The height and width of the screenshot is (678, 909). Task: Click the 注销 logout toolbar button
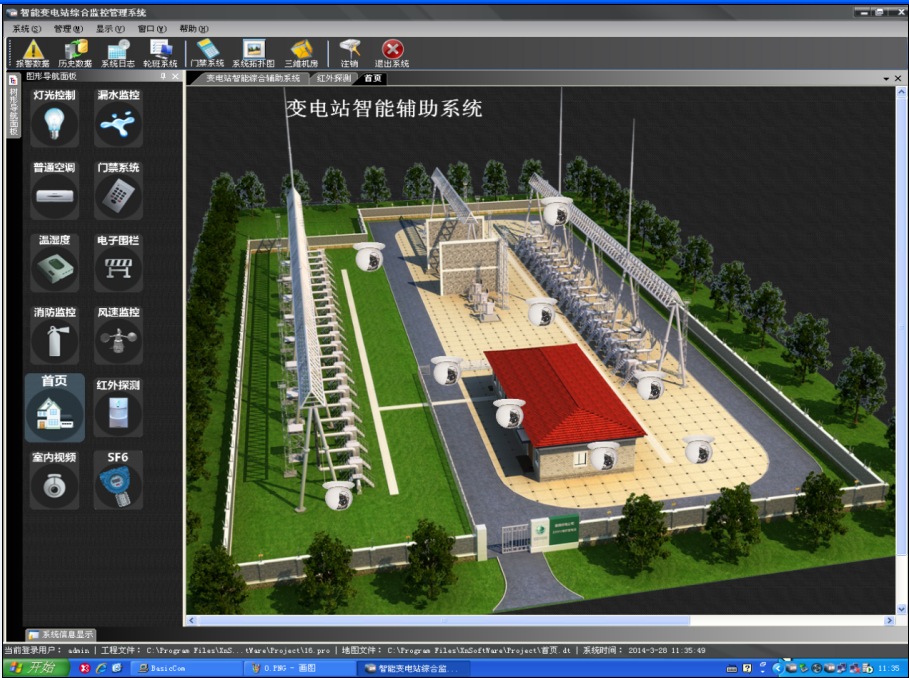coord(349,52)
